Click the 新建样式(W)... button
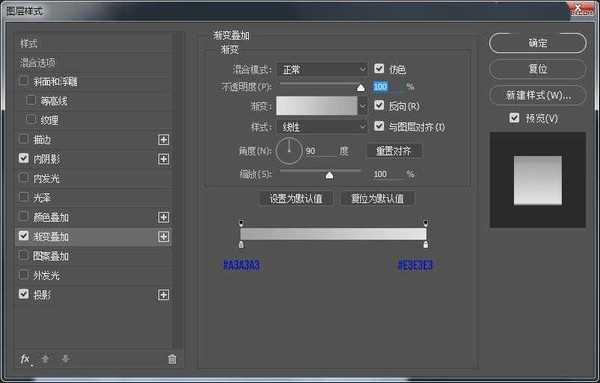Screen dimensions: 600x383 point(538,95)
